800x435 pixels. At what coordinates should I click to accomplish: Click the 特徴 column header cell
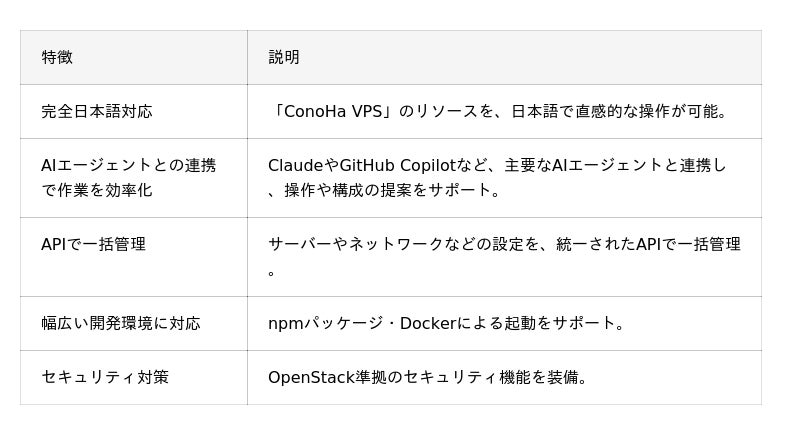coord(57,57)
